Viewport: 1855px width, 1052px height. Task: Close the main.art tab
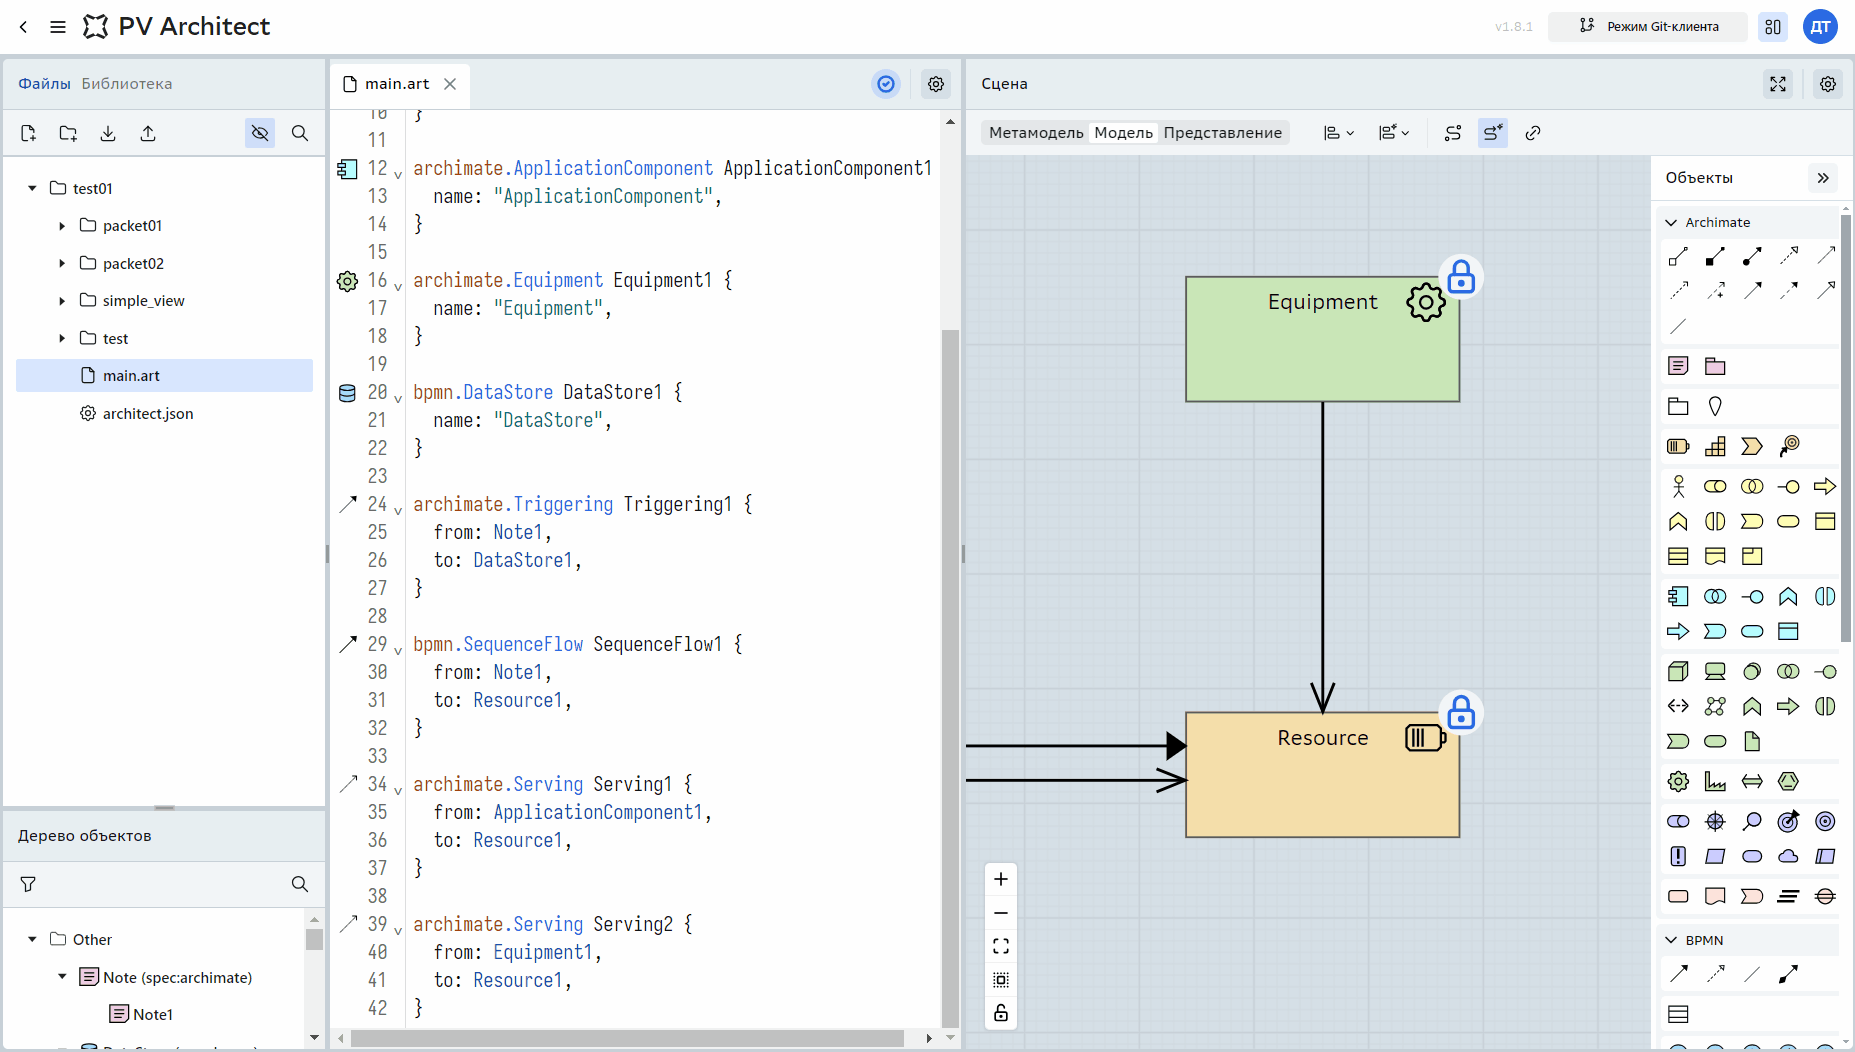click(450, 84)
